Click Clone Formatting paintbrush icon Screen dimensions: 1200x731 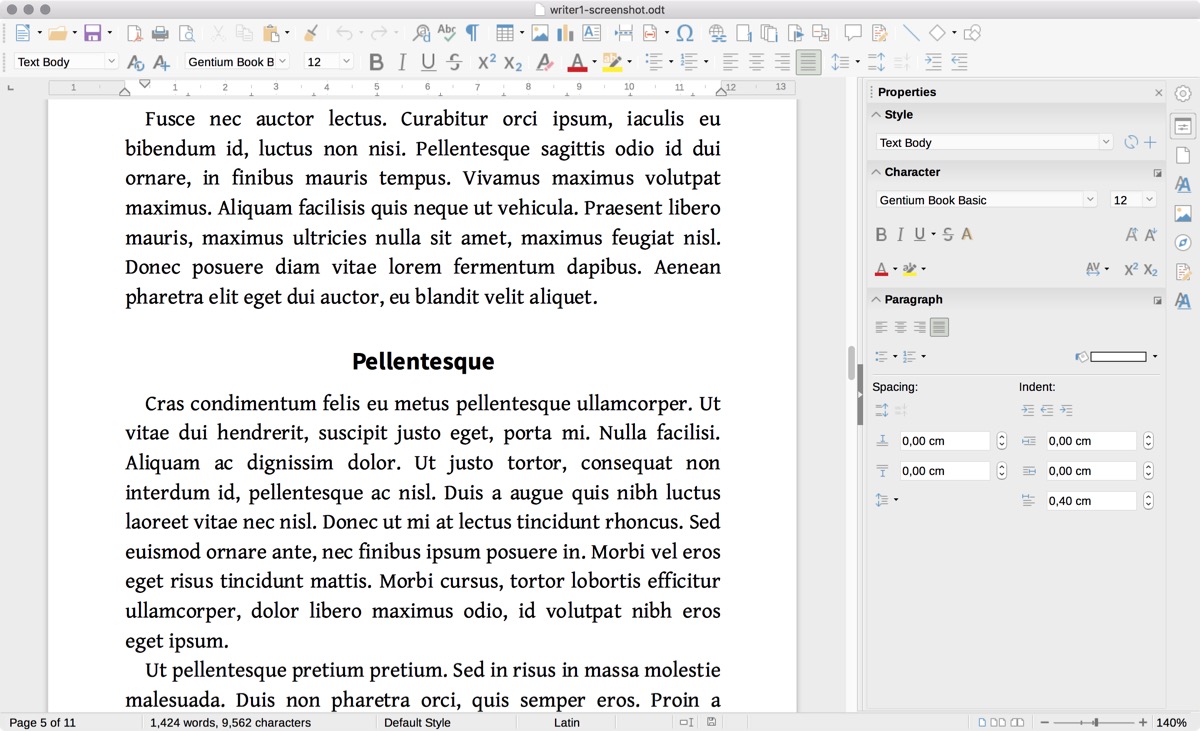311,33
